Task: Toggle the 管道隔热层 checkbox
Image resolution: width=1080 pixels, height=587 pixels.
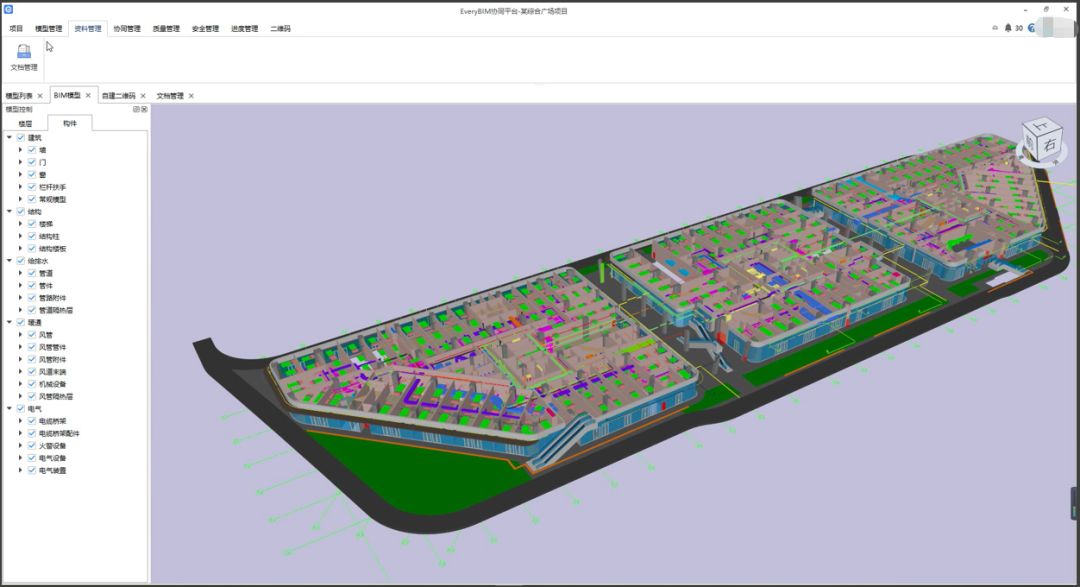Action: 32,311
